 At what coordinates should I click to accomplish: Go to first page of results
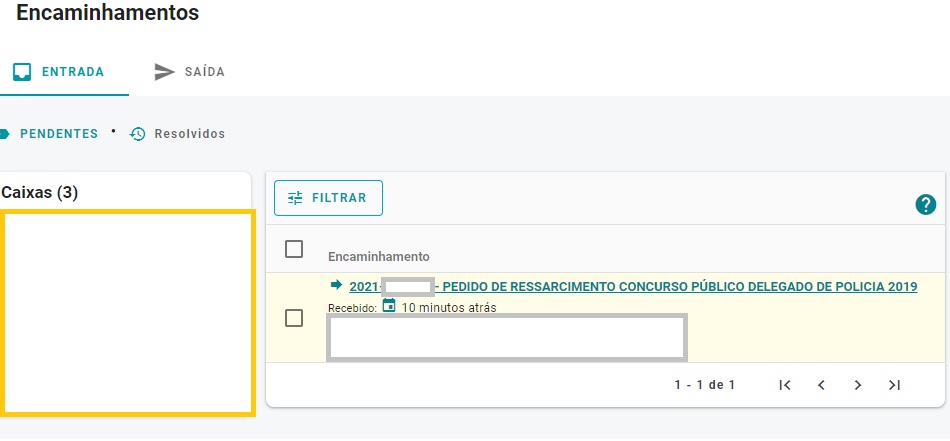pyautogui.click(x=785, y=385)
